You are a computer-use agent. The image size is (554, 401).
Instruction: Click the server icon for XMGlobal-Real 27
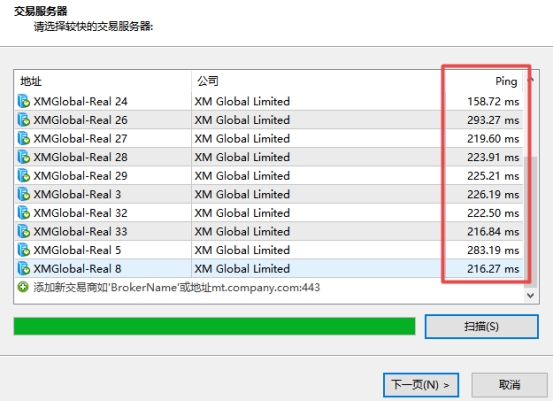point(24,138)
